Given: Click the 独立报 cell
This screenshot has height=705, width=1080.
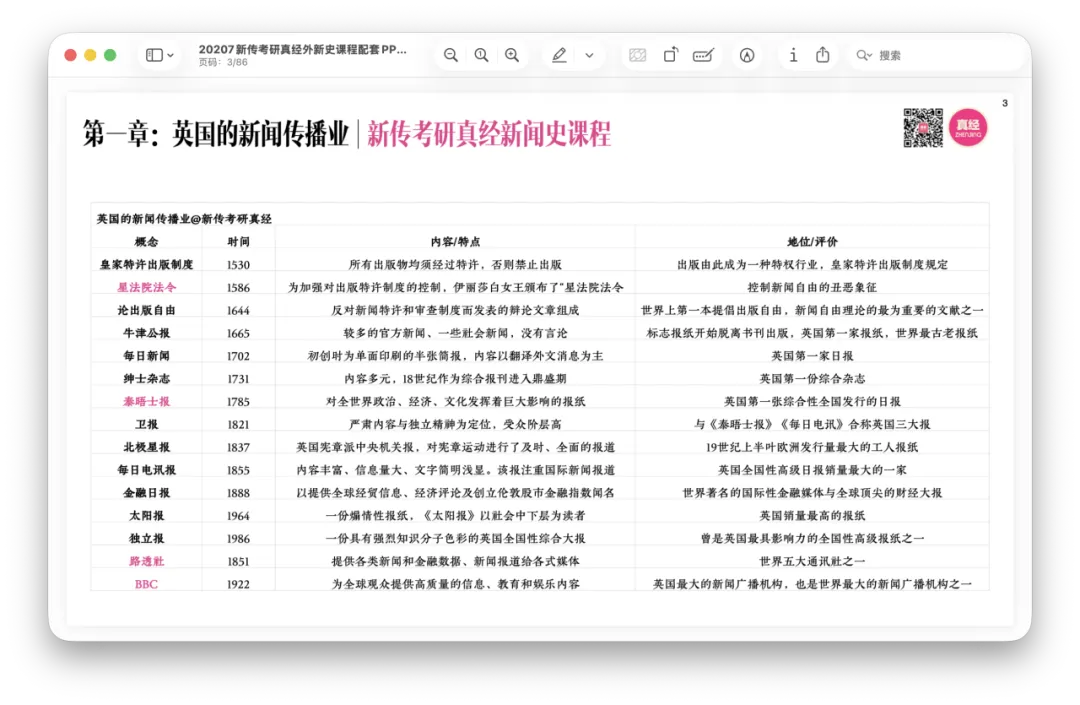Looking at the screenshot, I should [x=146, y=538].
